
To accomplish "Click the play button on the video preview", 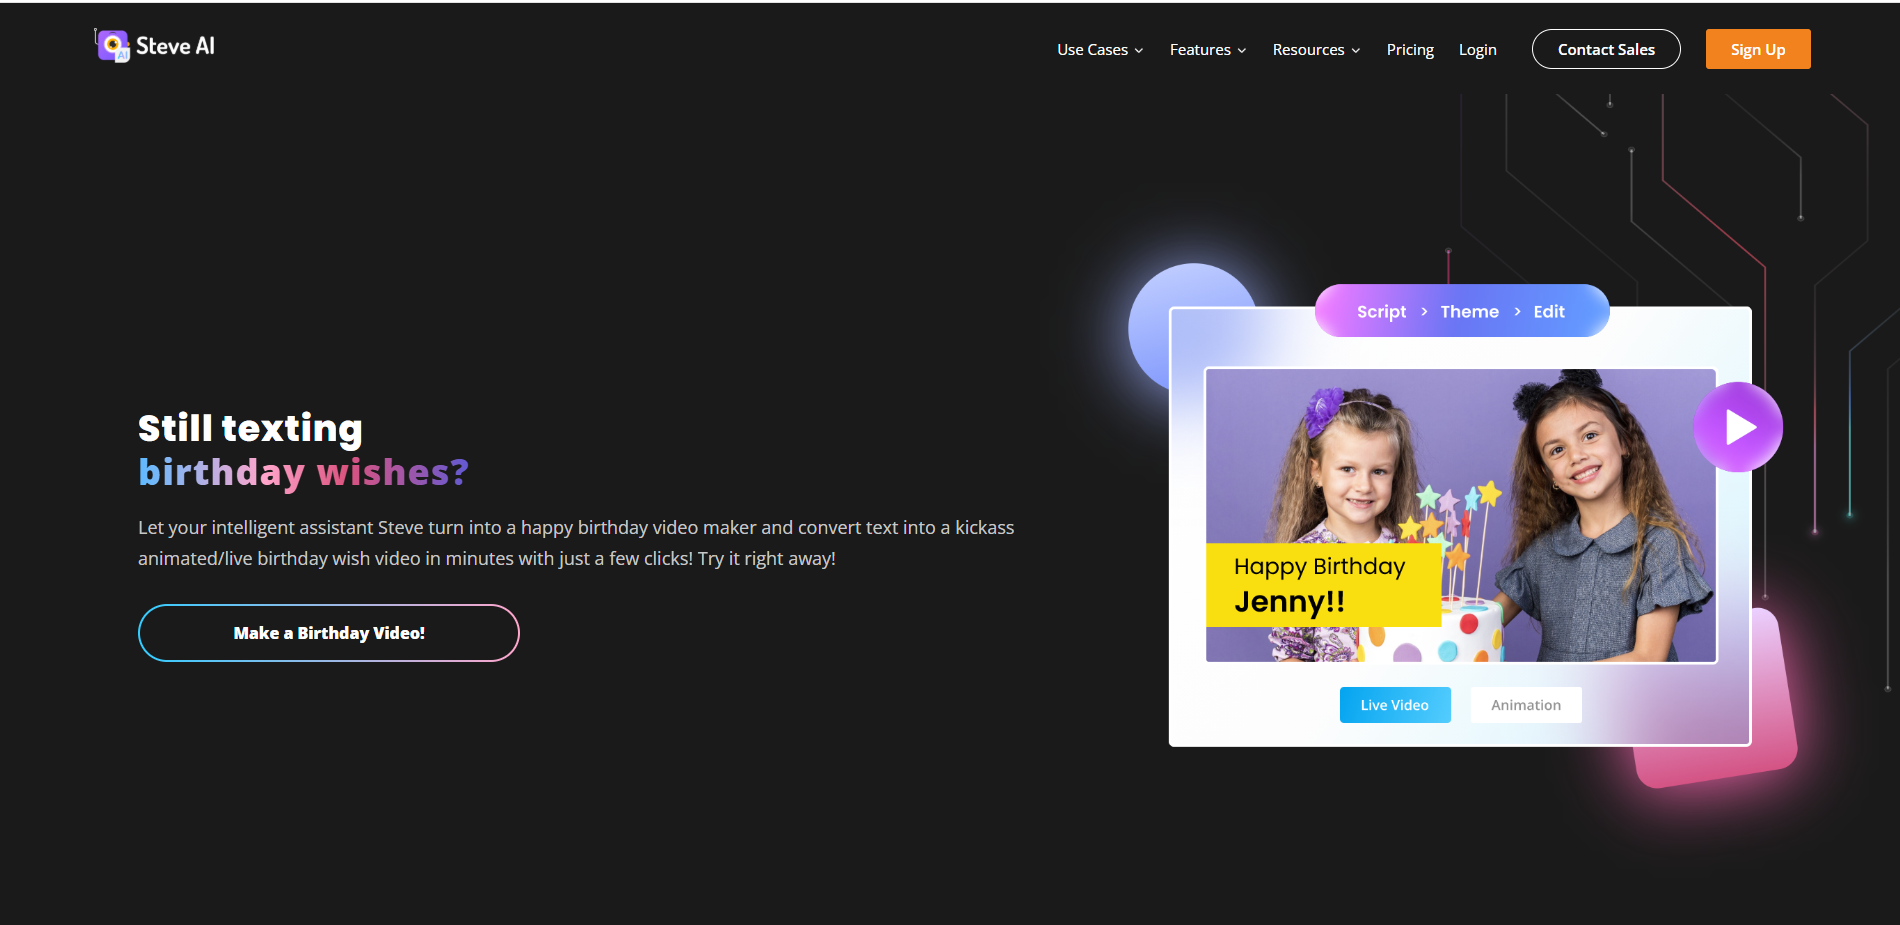I will [1738, 426].
